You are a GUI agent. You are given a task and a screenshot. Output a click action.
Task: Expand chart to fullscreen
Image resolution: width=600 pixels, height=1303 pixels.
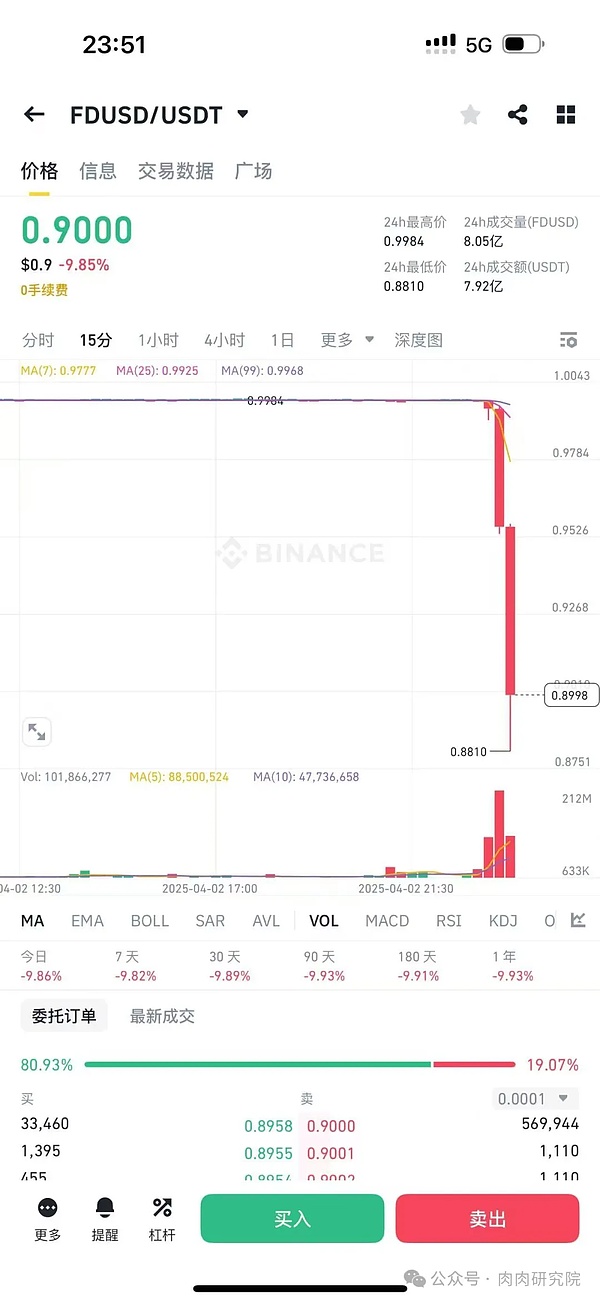pos(37,732)
